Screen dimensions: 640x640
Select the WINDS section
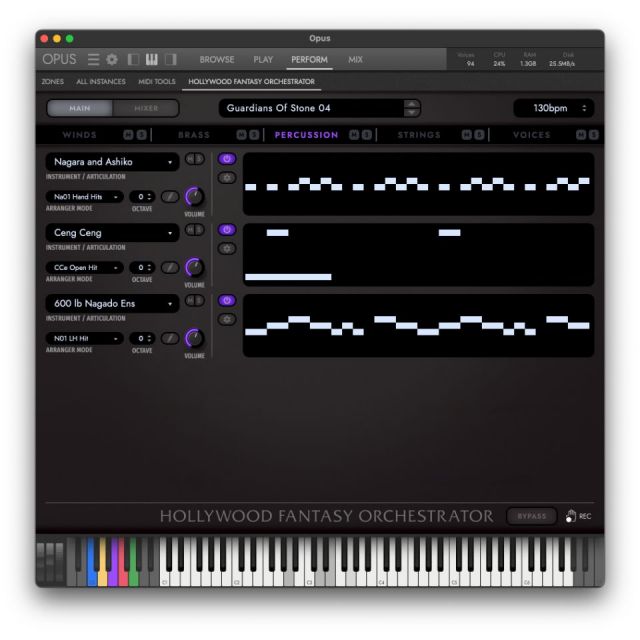coord(80,135)
